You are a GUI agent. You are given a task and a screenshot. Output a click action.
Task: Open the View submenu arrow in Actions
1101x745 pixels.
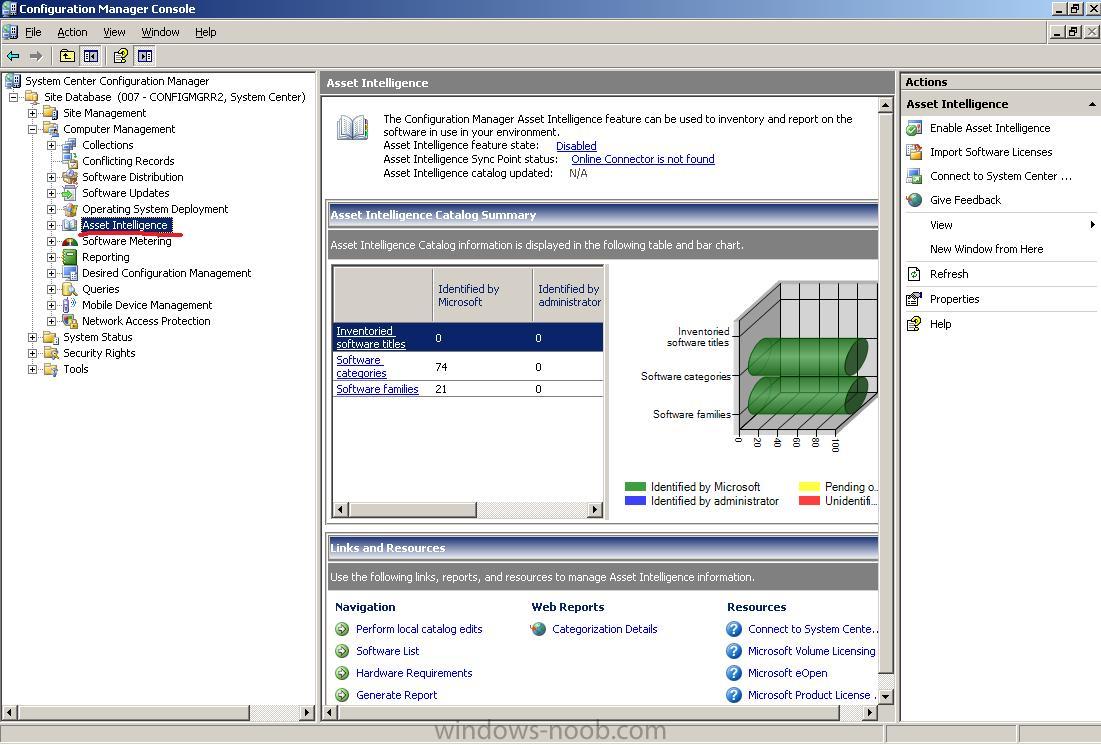(x=1092, y=225)
